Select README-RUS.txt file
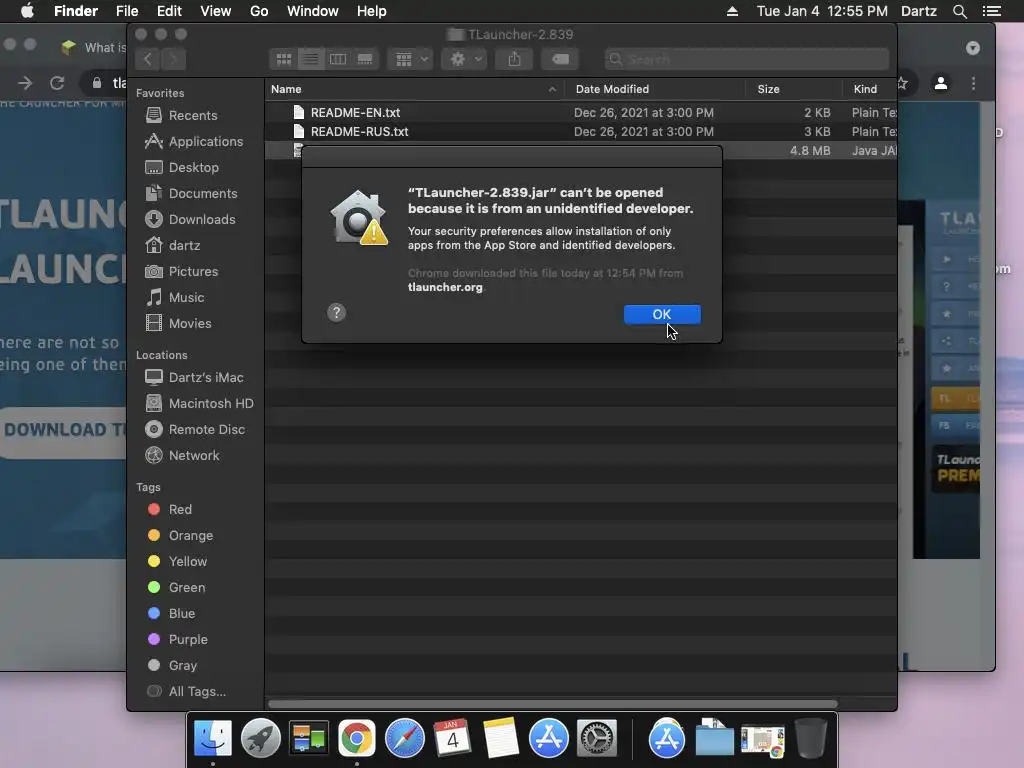 [x=359, y=131]
